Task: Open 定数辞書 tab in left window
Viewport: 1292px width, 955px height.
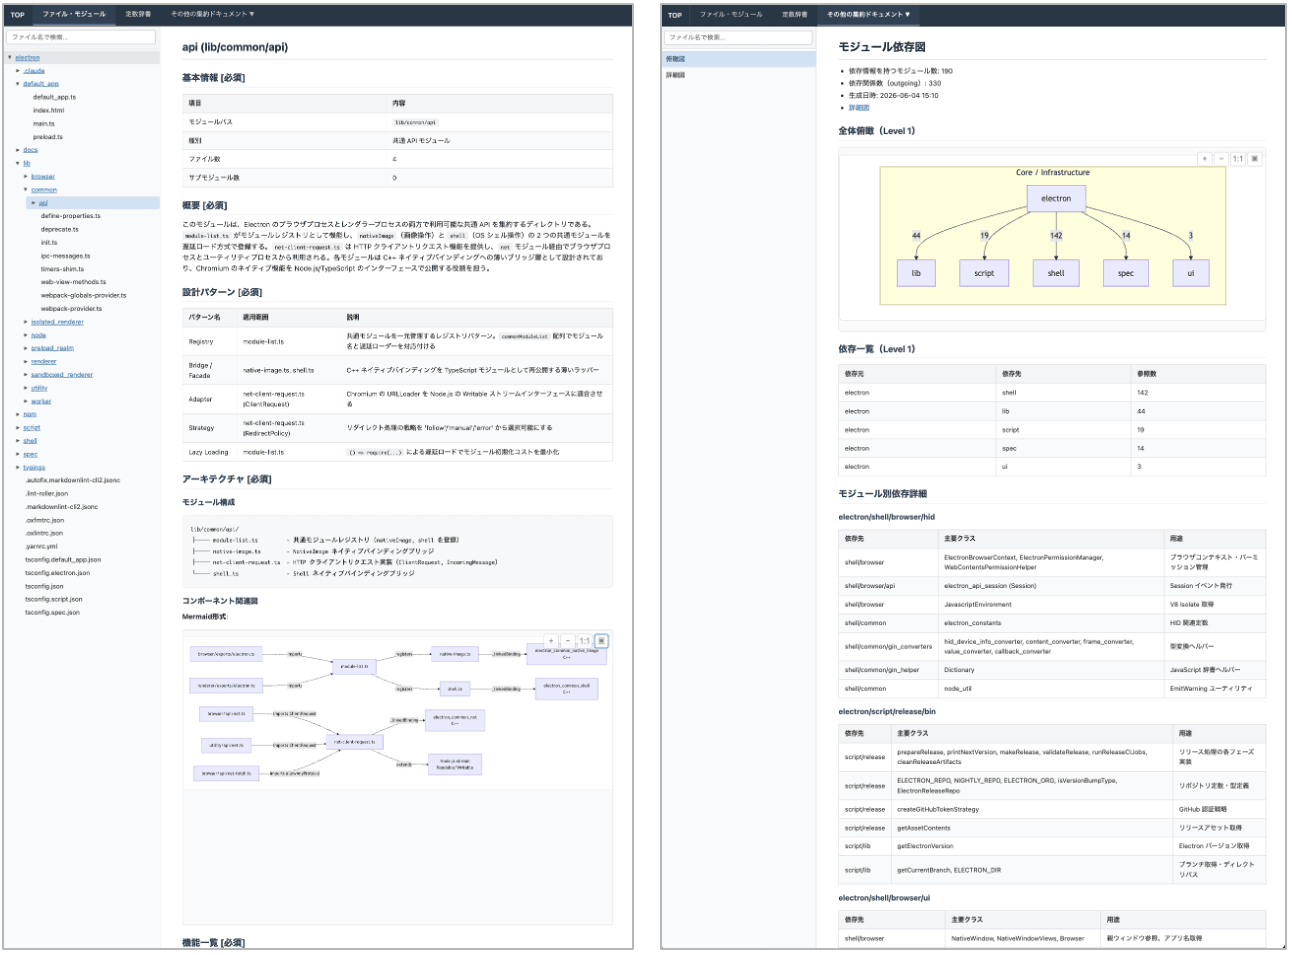Action: (138, 15)
